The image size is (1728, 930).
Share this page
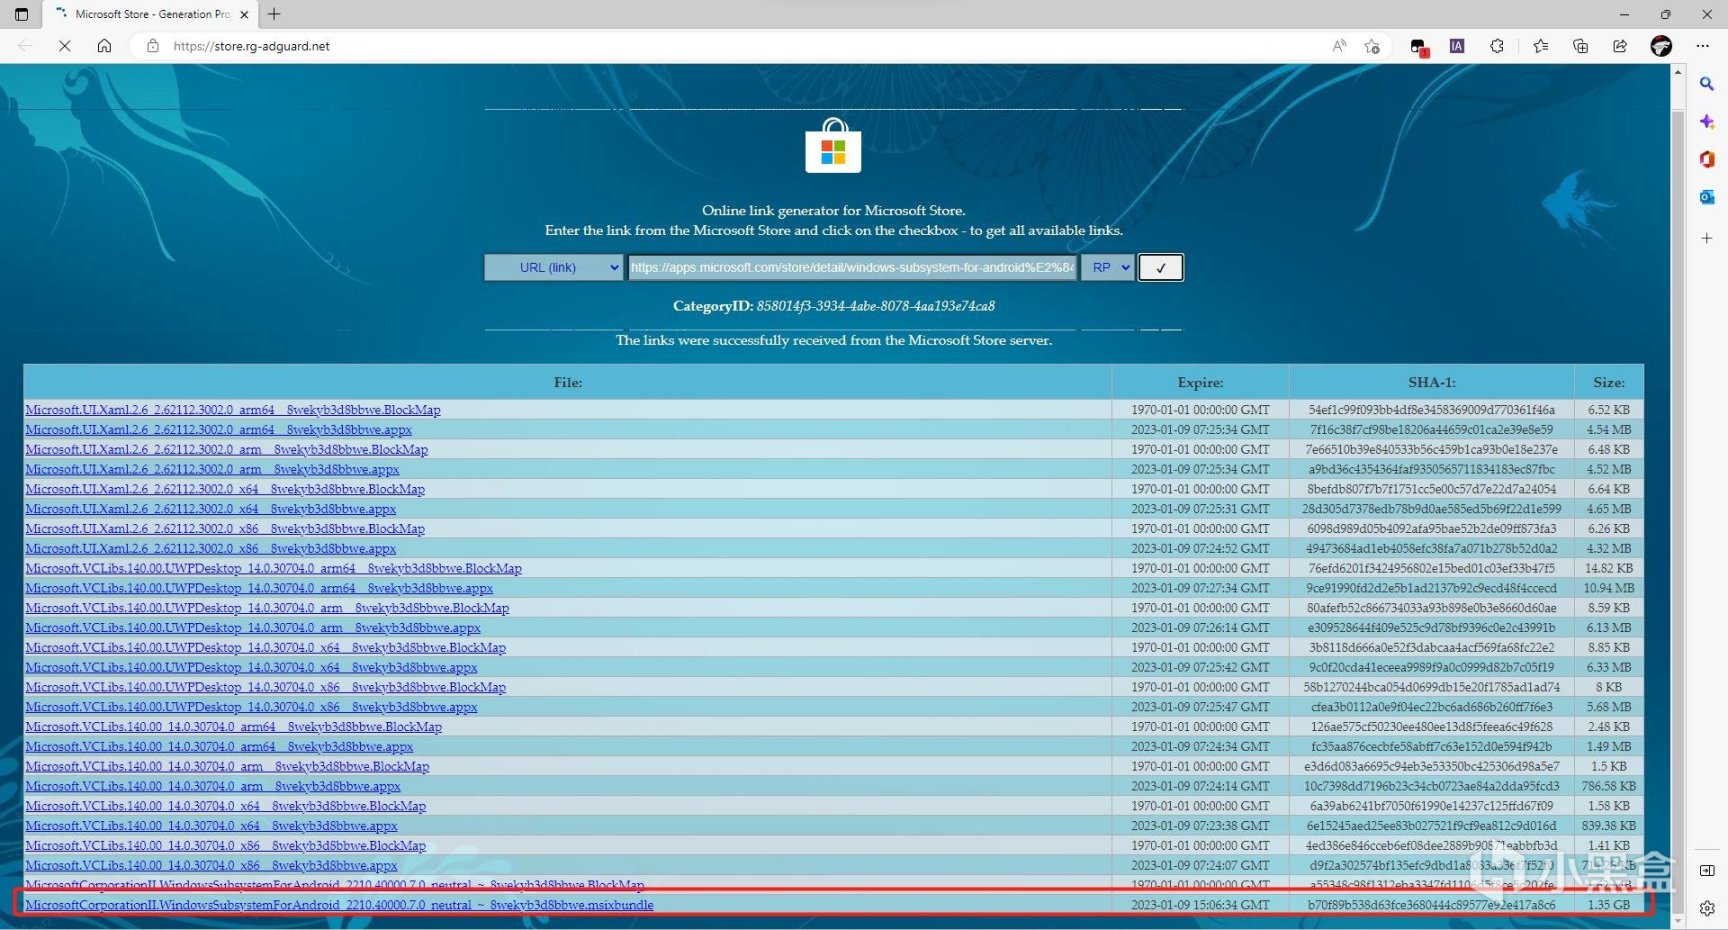tap(1620, 46)
